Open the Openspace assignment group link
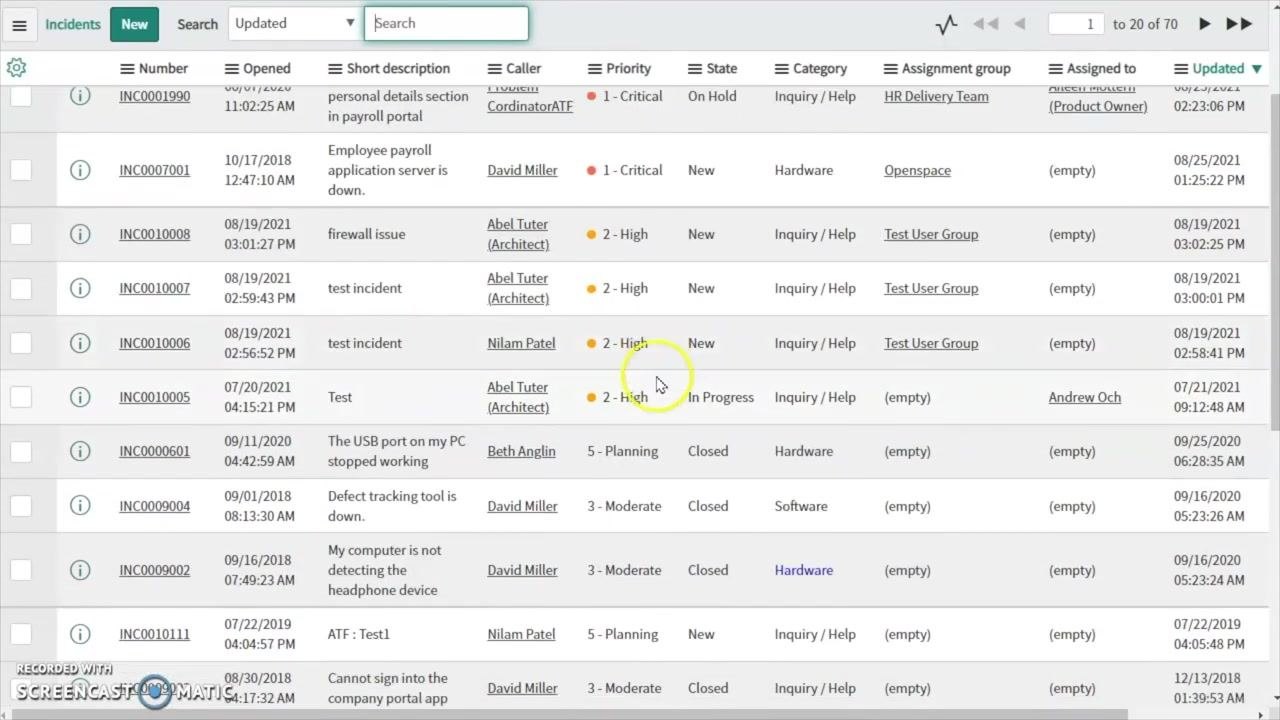This screenshot has height=720, width=1280. 917,170
